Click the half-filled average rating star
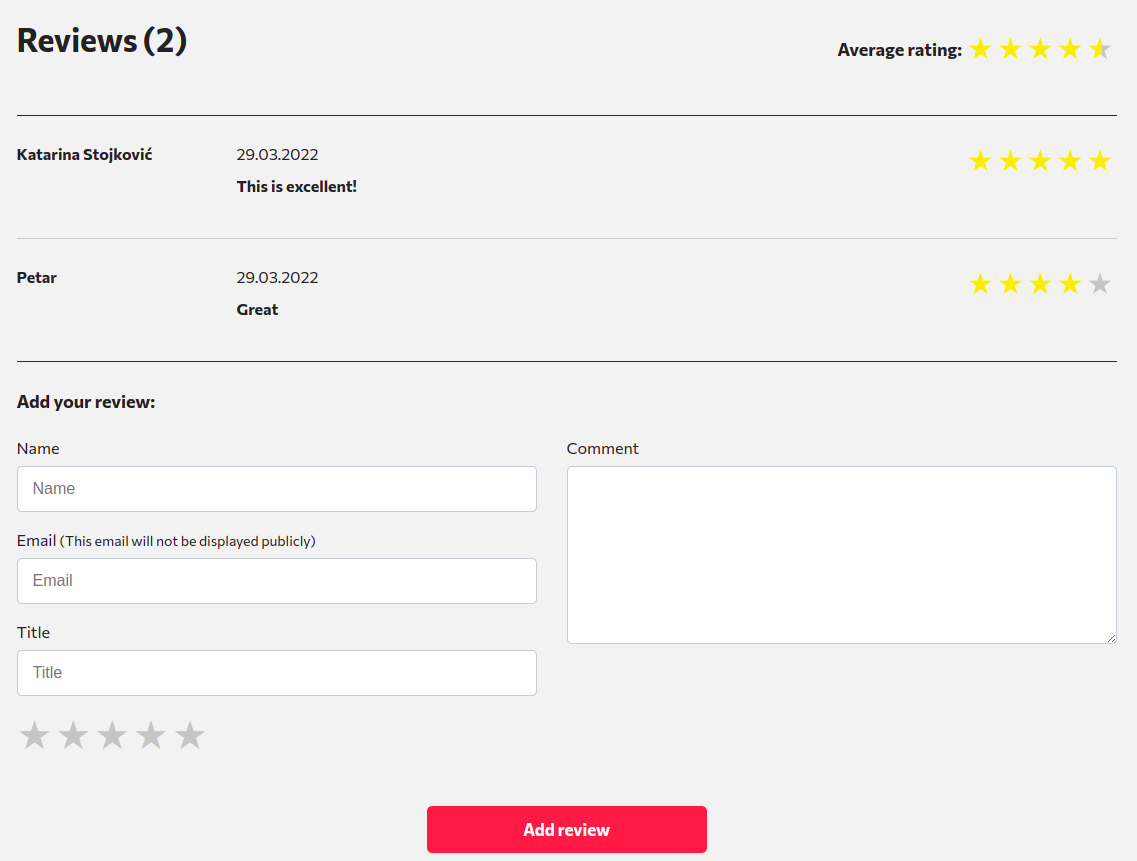The width and height of the screenshot is (1137, 861). pyautogui.click(x=1100, y=49)
